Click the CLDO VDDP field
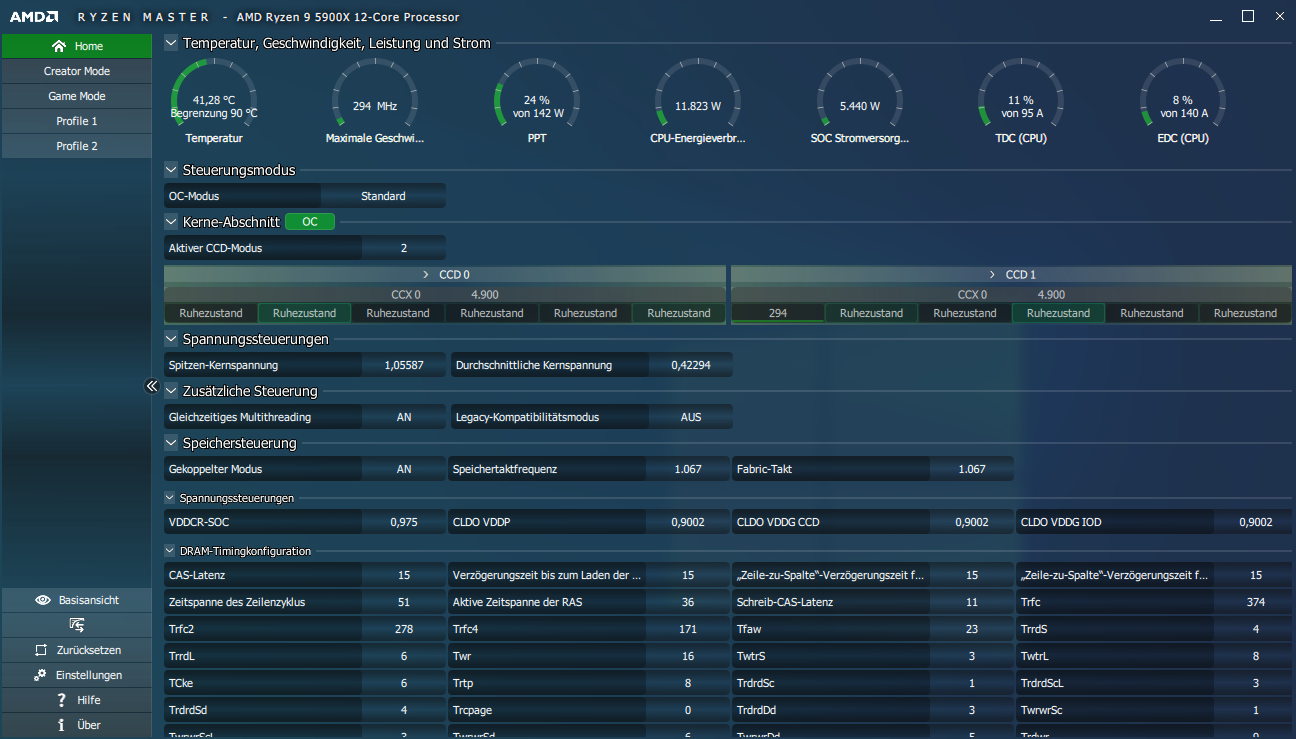This screenshot has width=1296, height=739. (x=589, y=522)
